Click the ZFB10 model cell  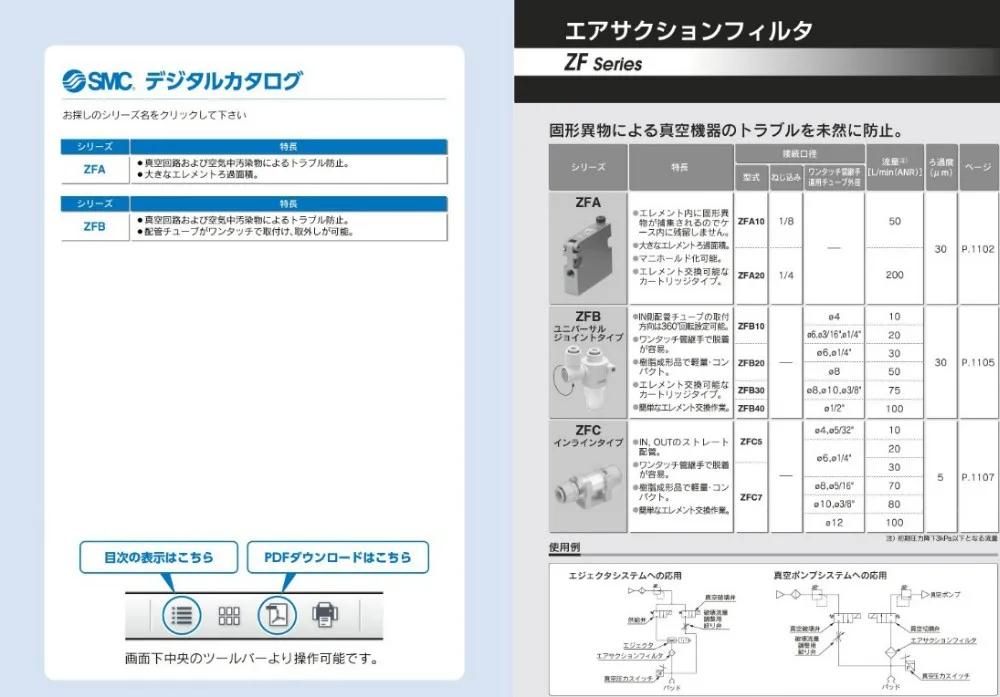751,326
